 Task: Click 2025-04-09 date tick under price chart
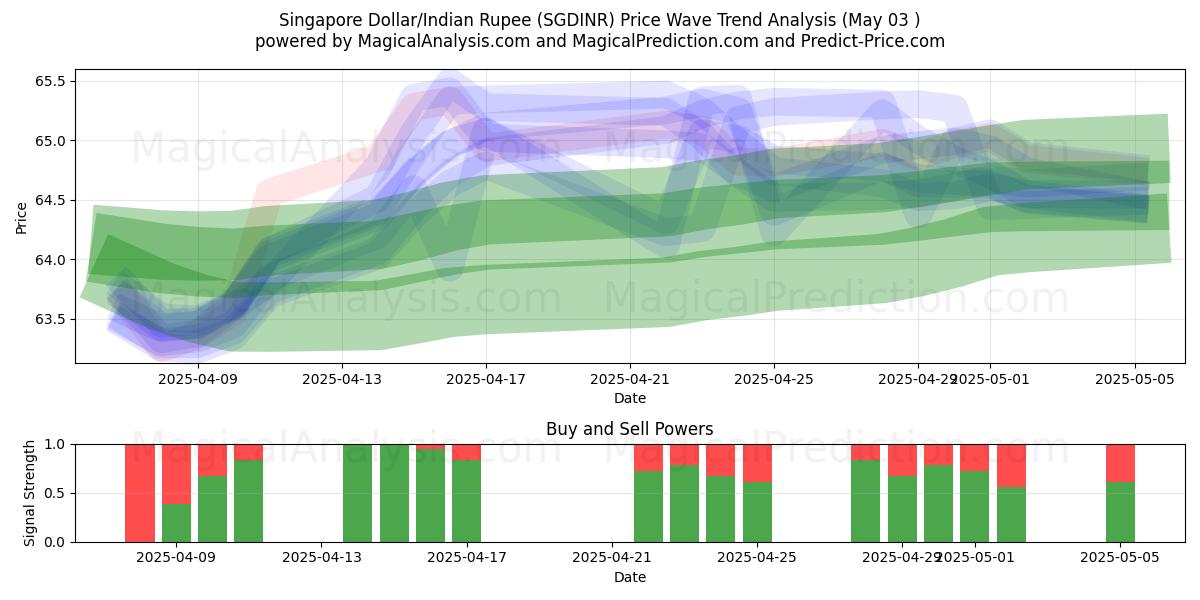[x=198, y=379]
